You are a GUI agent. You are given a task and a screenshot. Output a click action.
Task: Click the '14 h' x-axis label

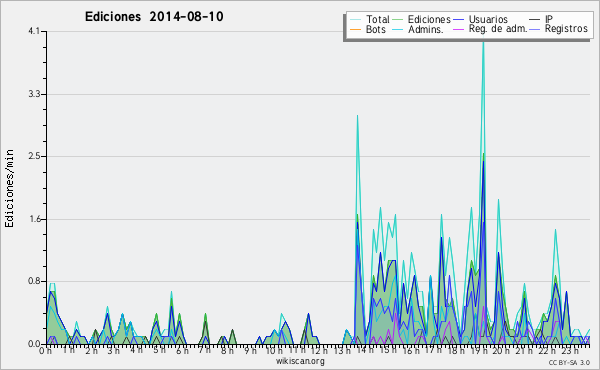pyautogui.click(x=365, y=351)
